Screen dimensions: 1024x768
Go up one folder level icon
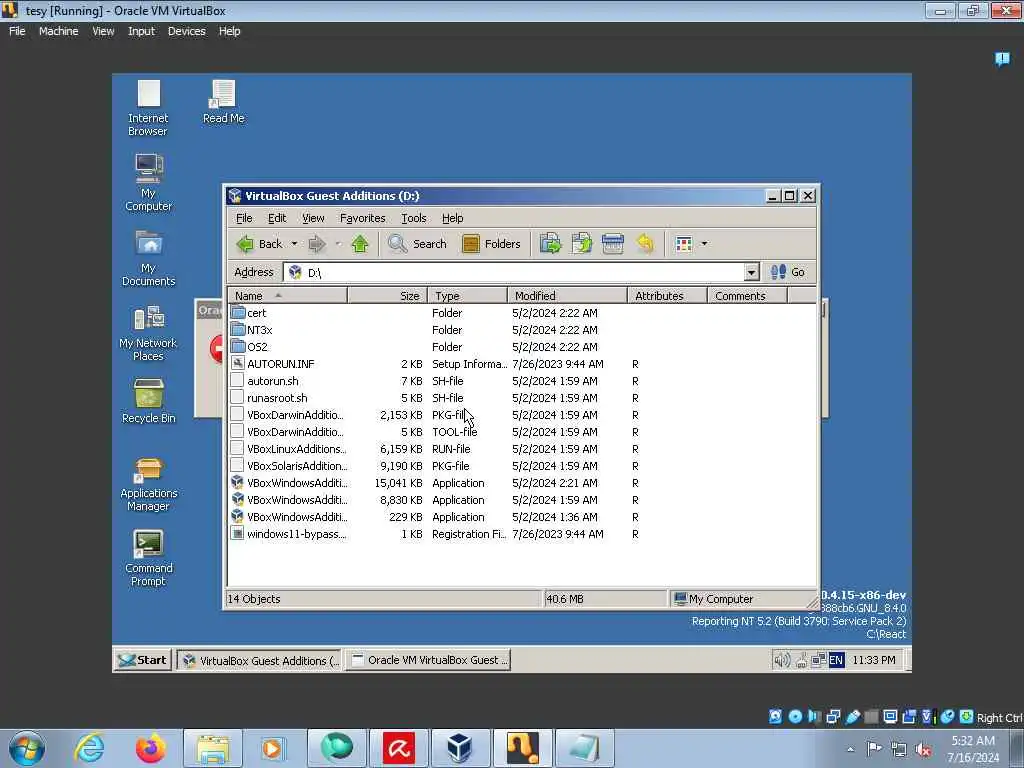tap(360, 244)
